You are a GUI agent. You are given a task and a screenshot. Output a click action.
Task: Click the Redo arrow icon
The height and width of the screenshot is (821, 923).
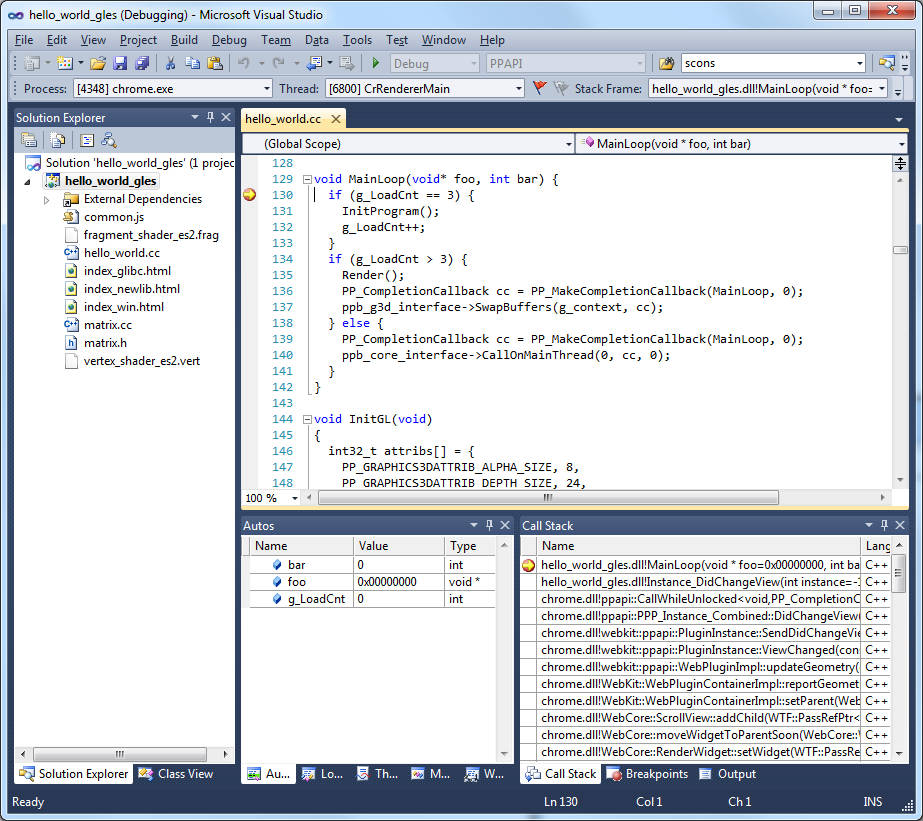tap(278, 63)
